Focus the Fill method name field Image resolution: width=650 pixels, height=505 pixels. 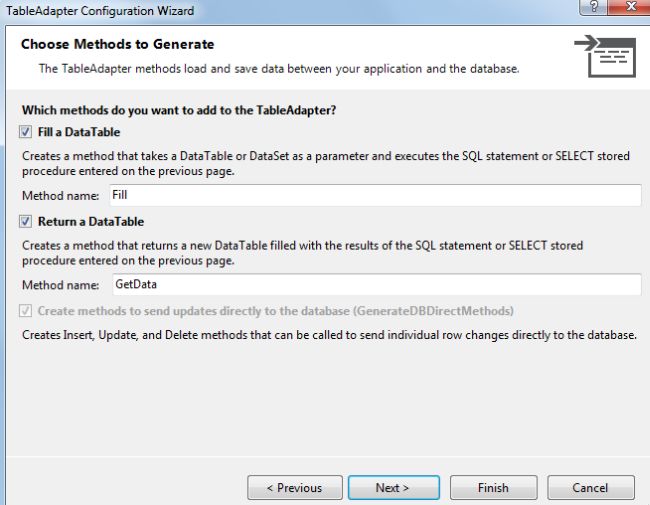(x=374, y=195)
